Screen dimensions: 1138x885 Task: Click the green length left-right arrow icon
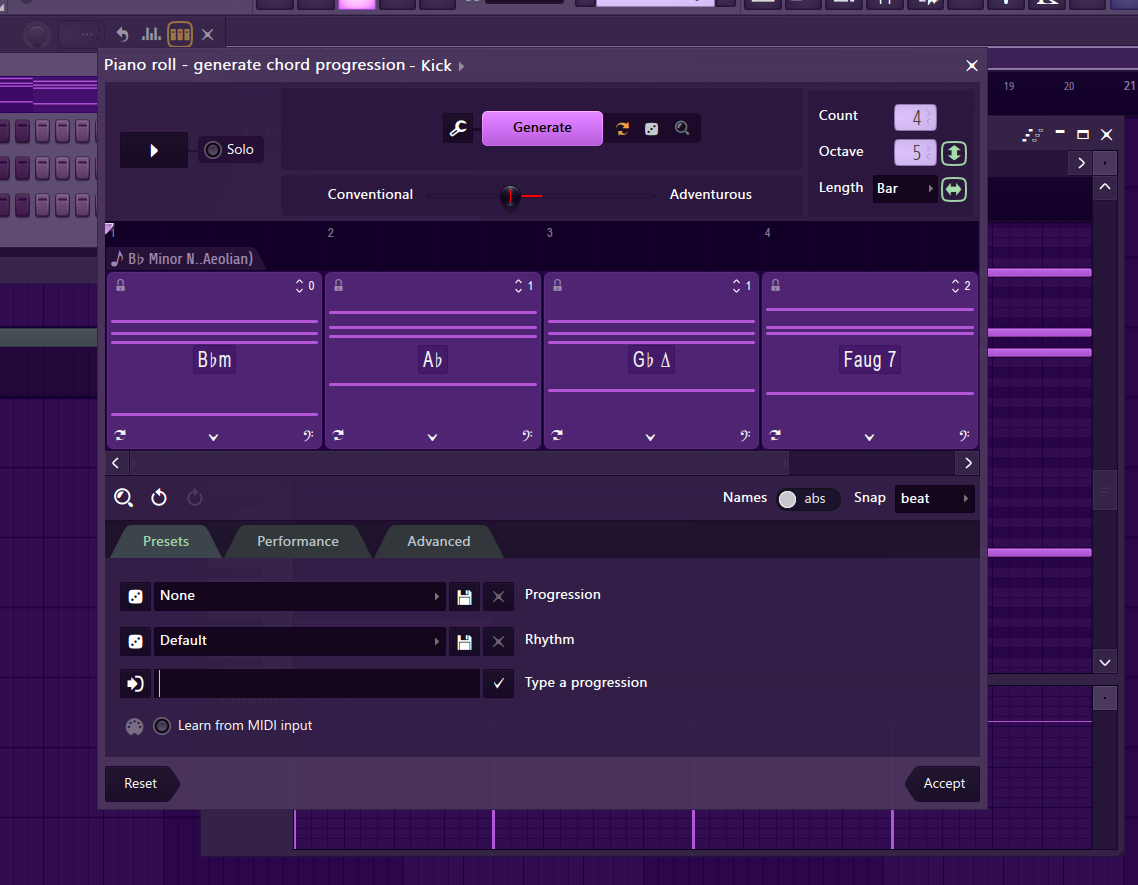(x=954, y=189)
